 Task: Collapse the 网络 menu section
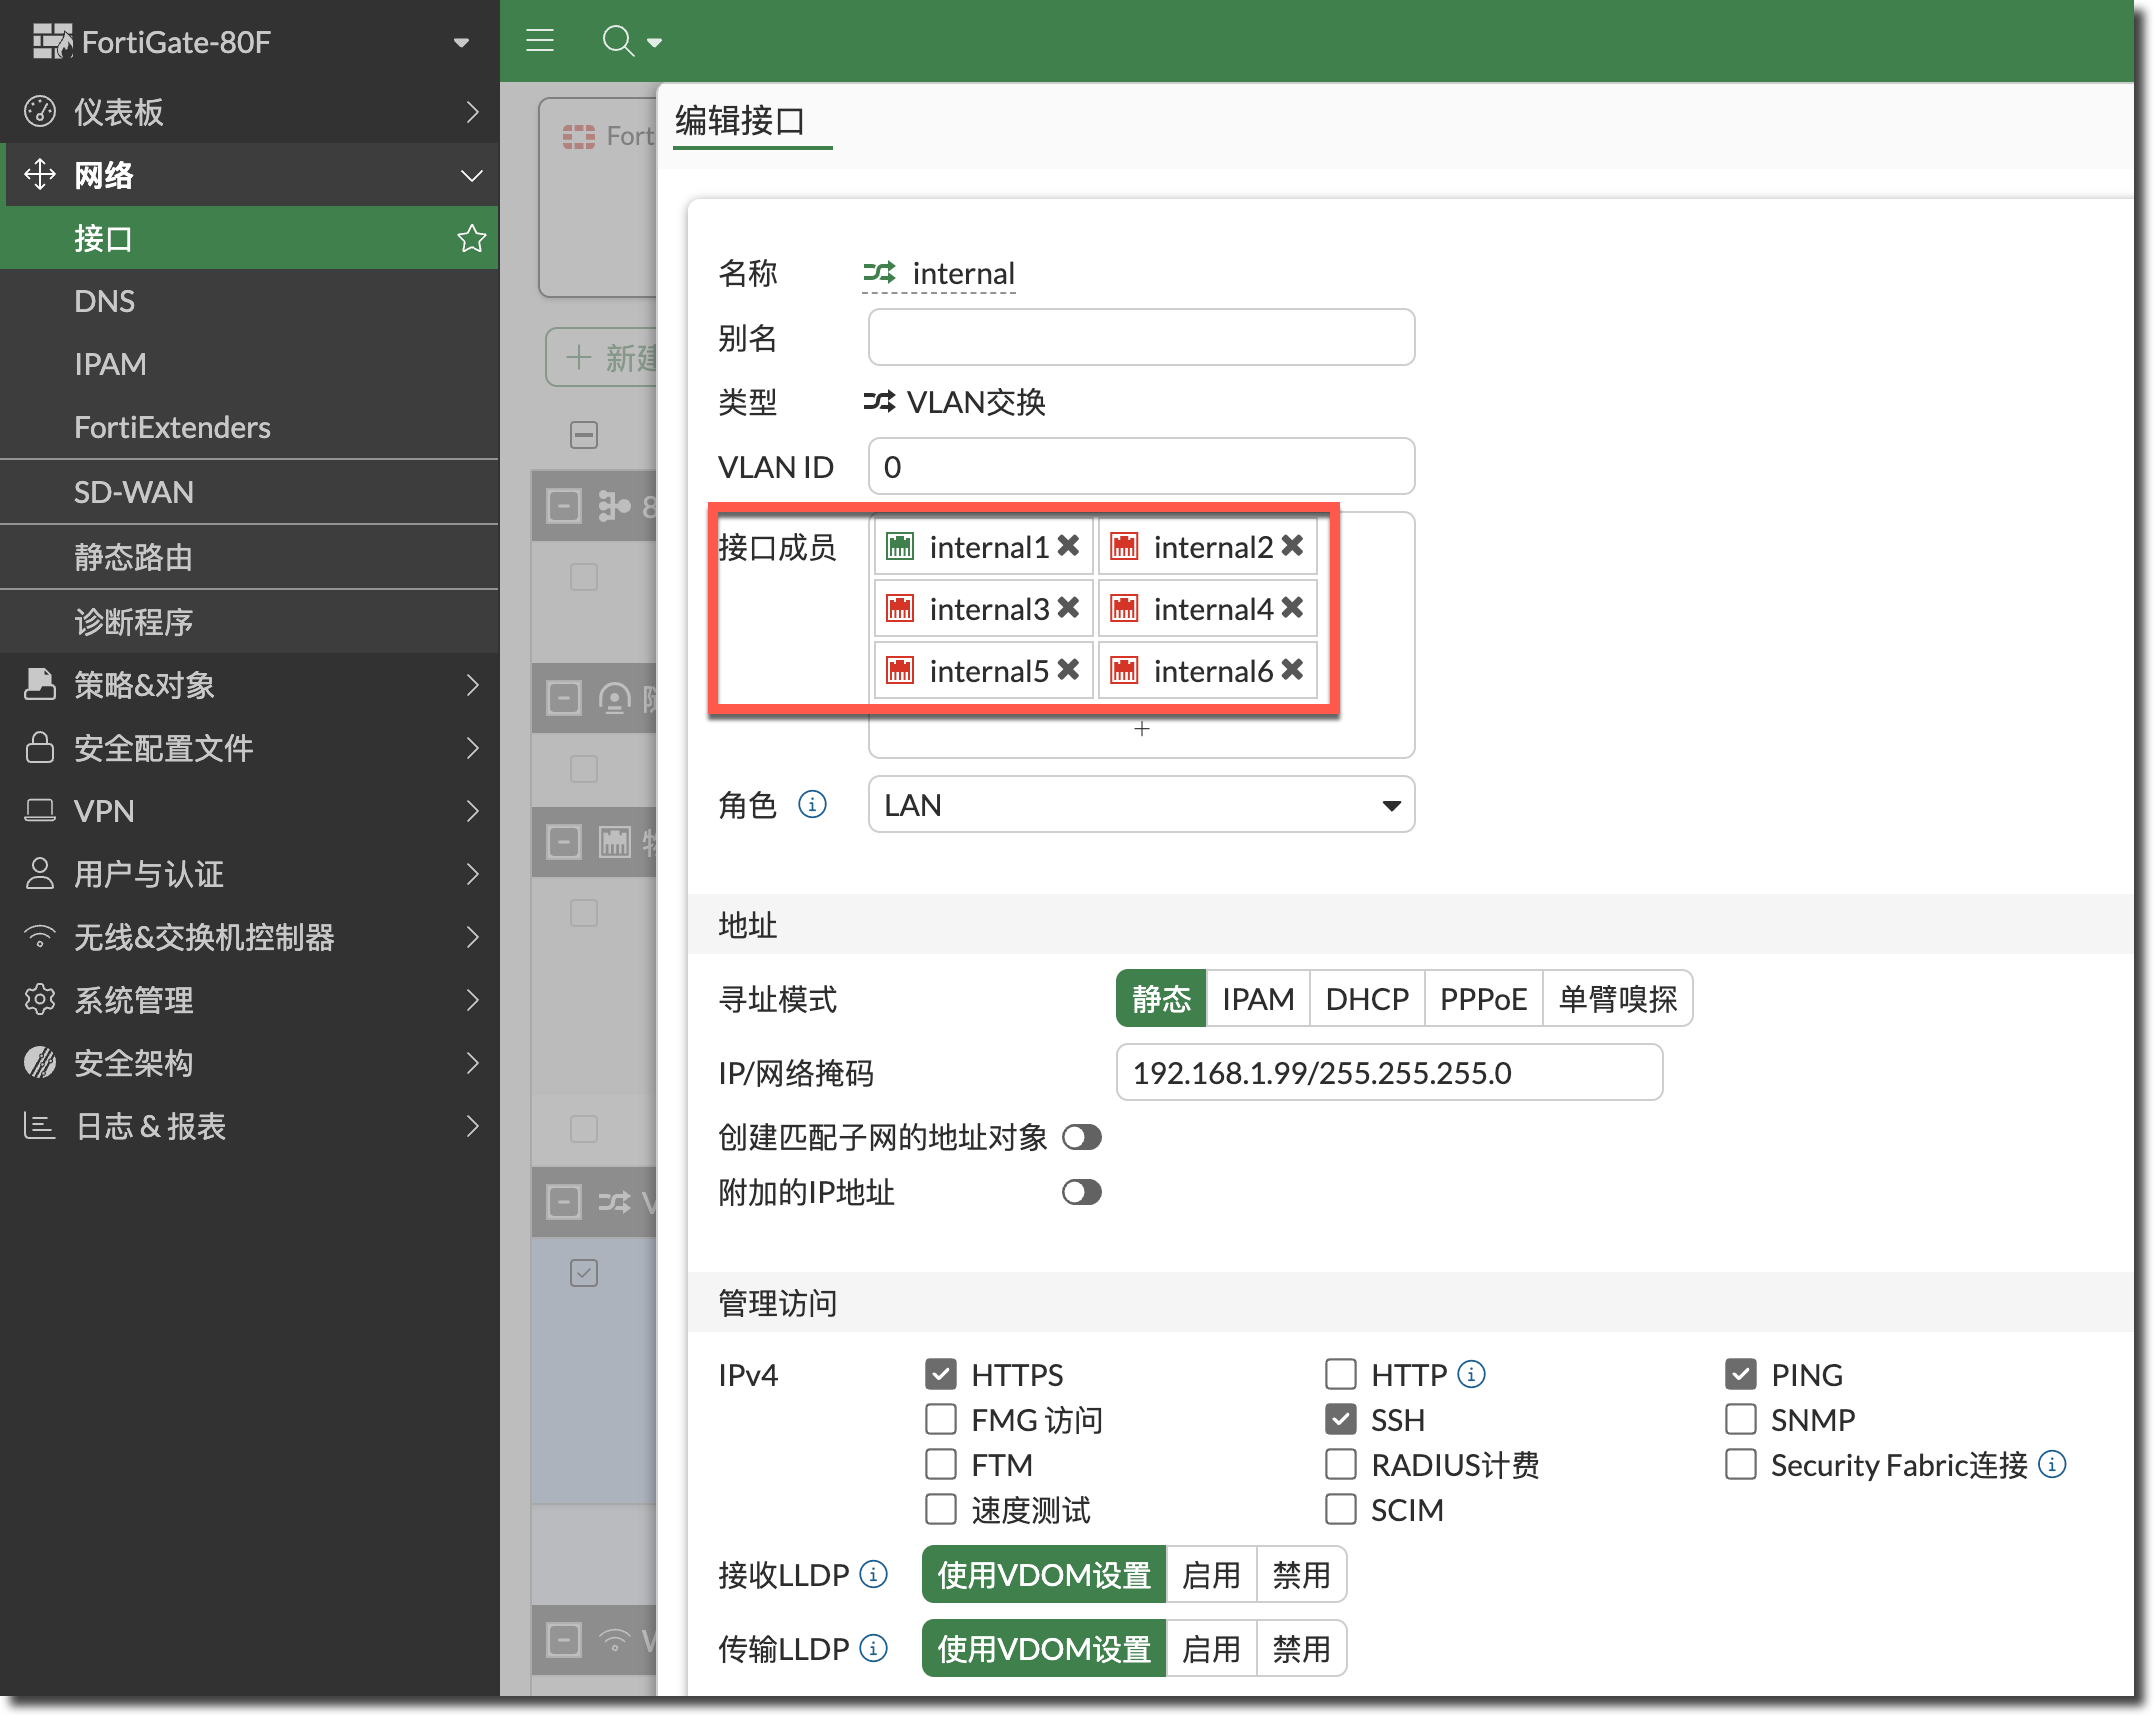pyautogui.click(x=249, y=175)
